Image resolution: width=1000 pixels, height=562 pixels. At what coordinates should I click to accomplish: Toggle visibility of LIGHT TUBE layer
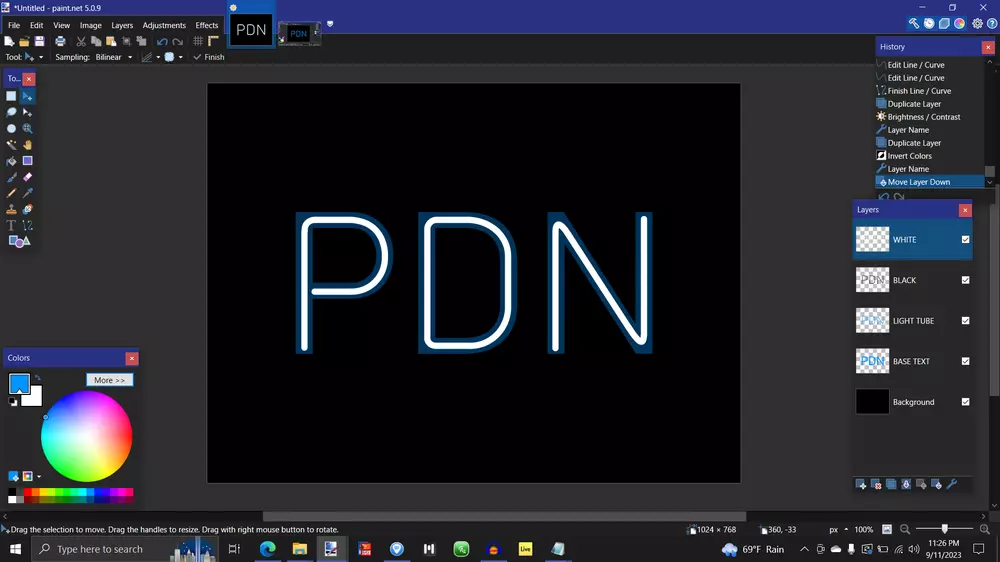click(x=966, y=320)
